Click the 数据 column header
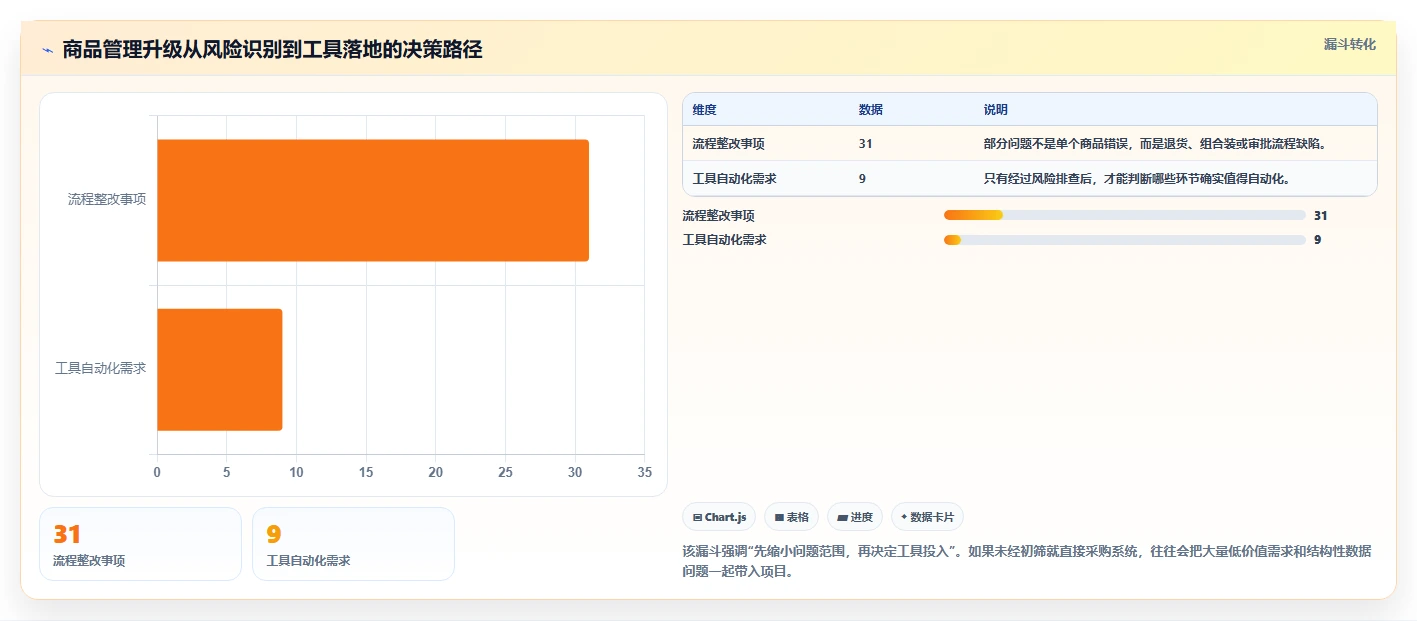 870,110
